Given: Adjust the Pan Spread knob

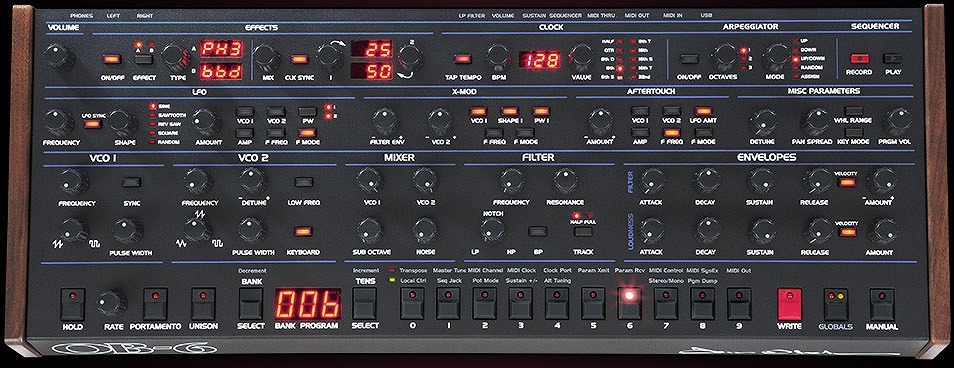Looking at the screenshot, I should pyautogui.click(x=815, y=122).
